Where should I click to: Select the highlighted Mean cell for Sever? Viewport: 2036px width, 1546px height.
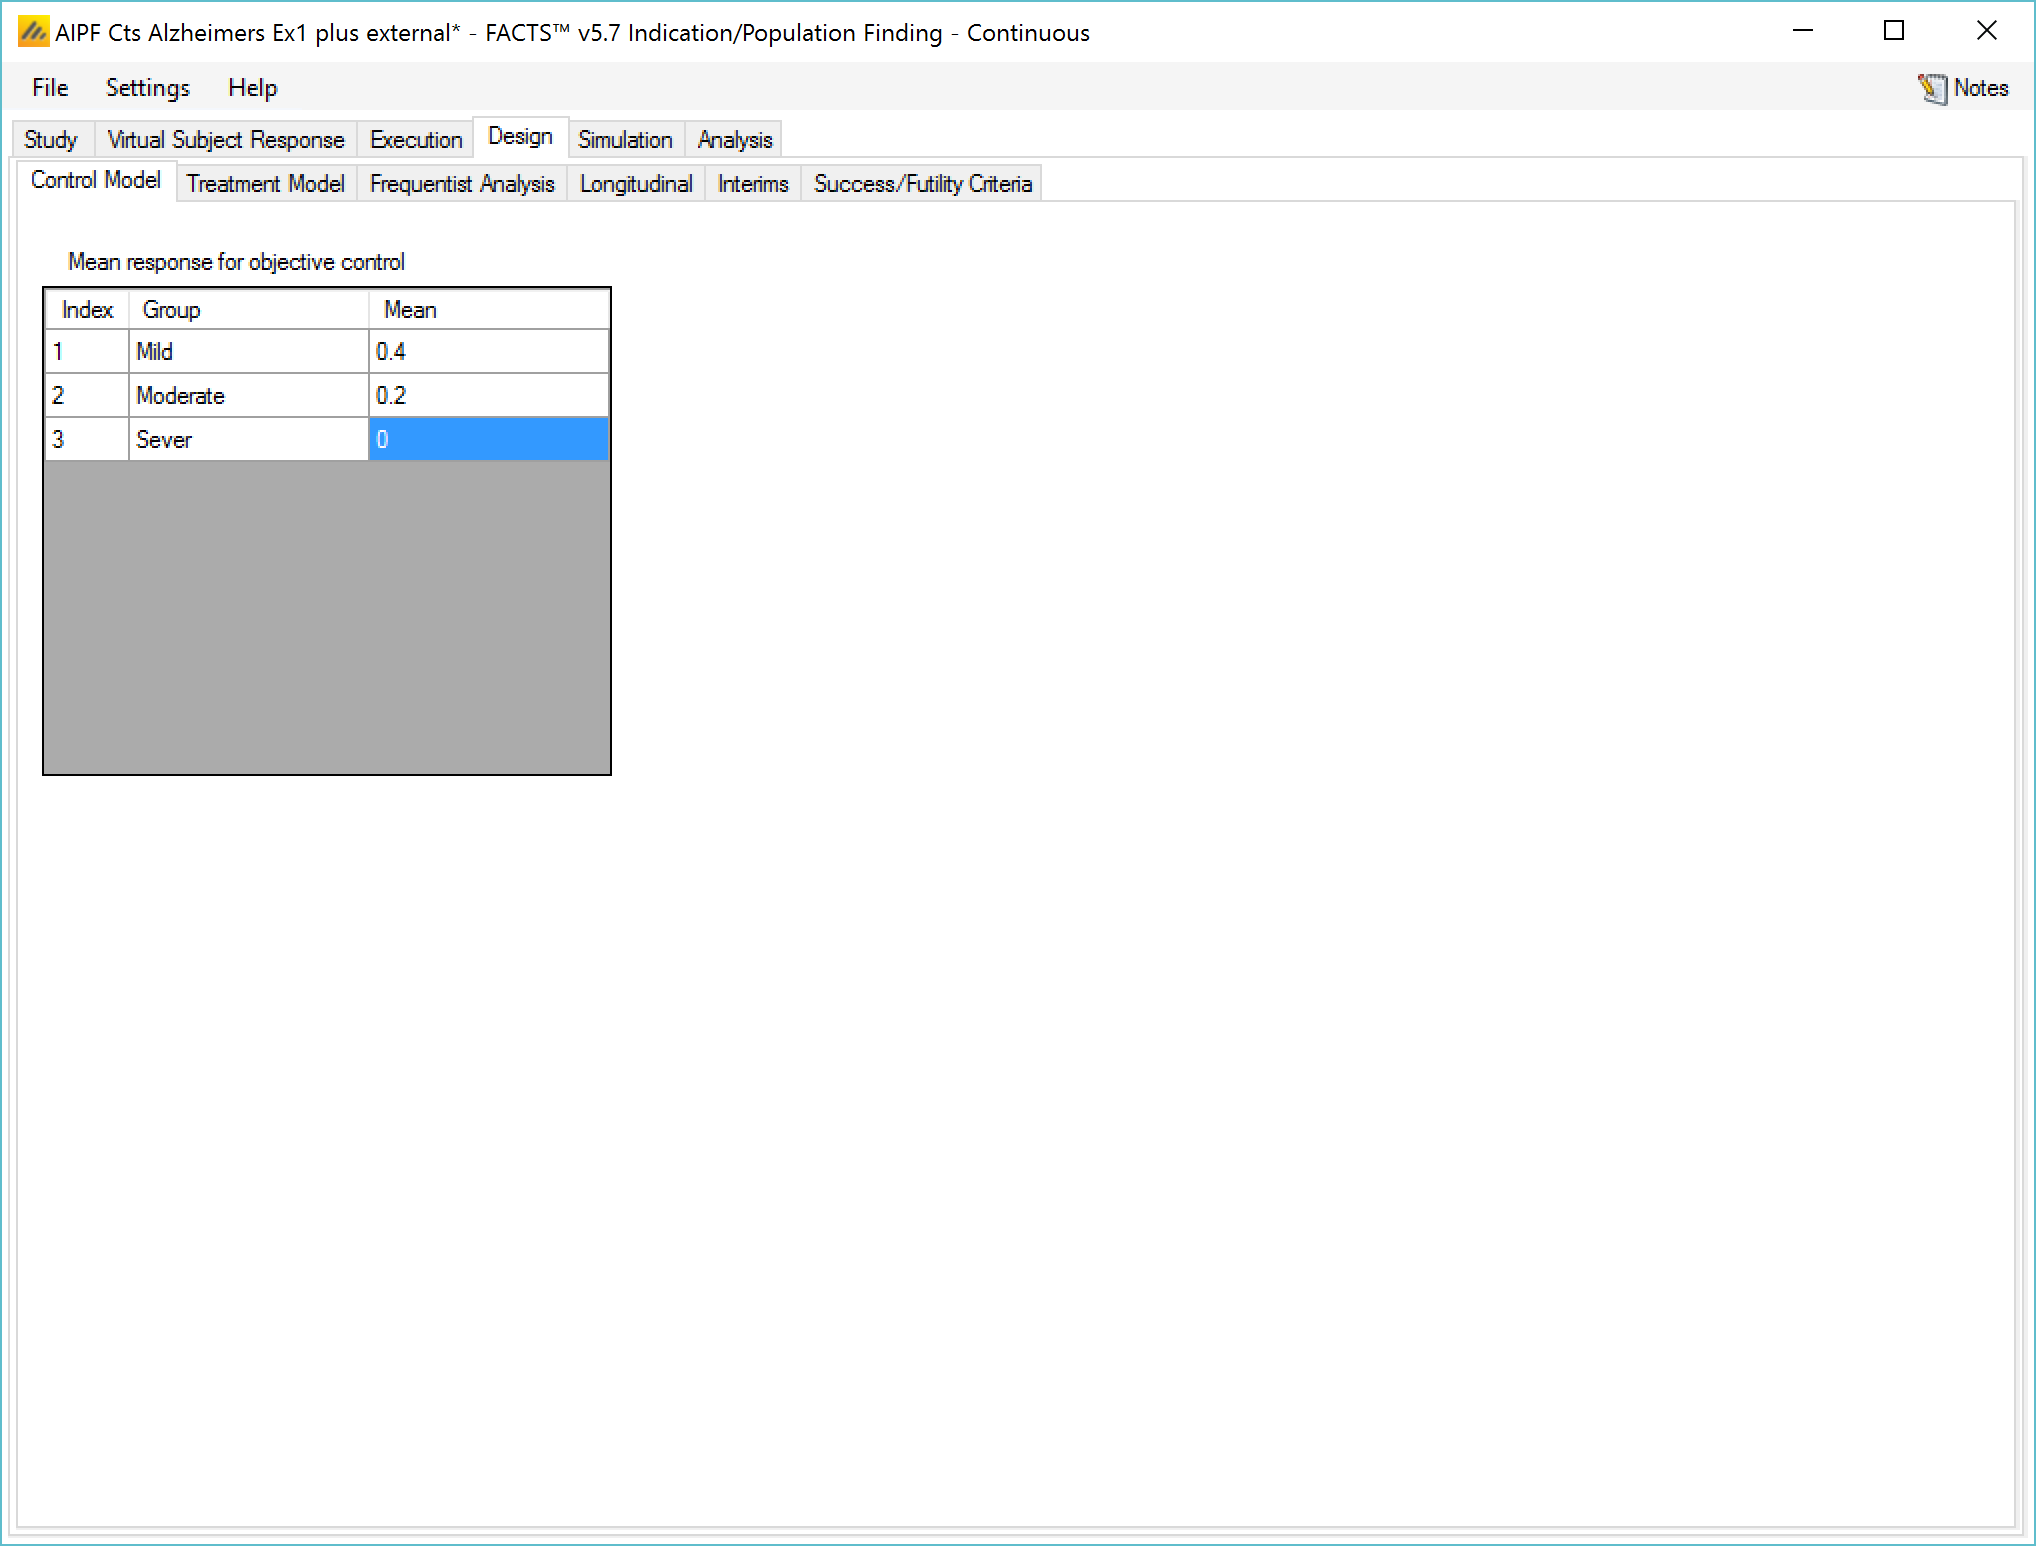click(488, 440)
